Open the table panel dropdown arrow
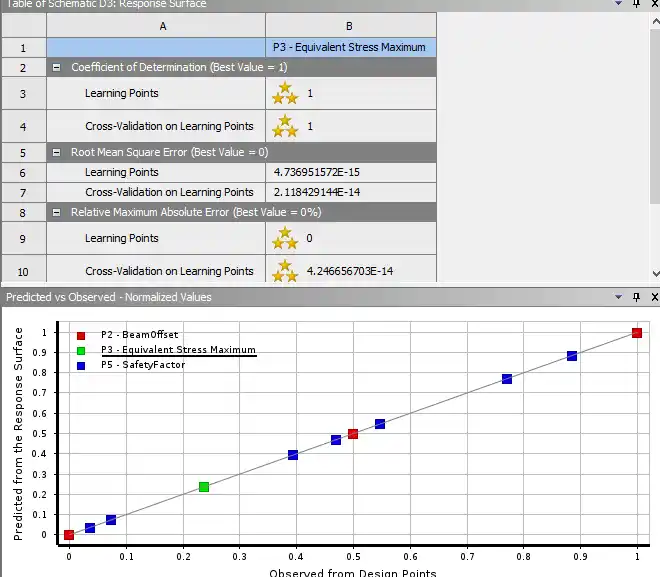660x577 pixels. (618, 3)
